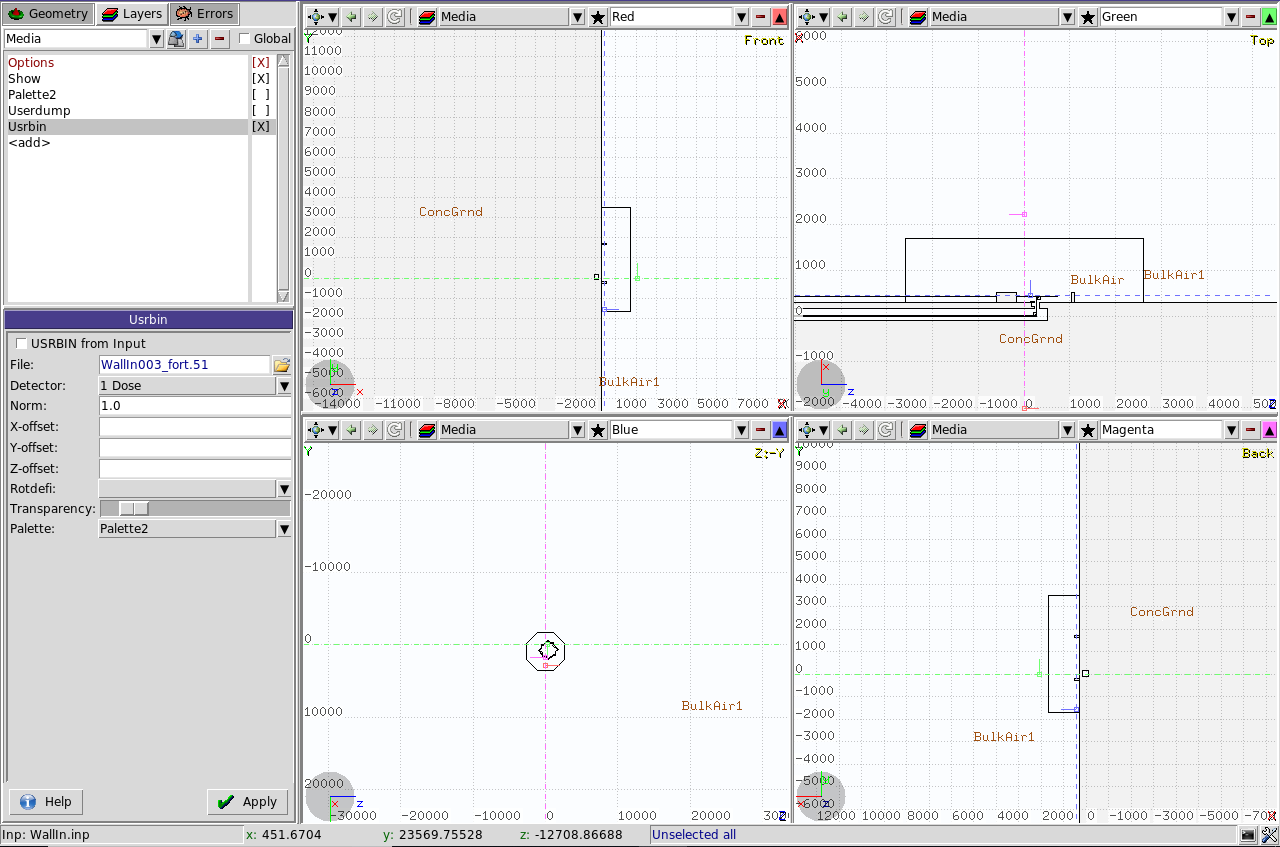Image resolution: width=1280 pixels, height=847 pixels.
Task: Toggle the Options layer checkbox
Action: coord(261,62)
